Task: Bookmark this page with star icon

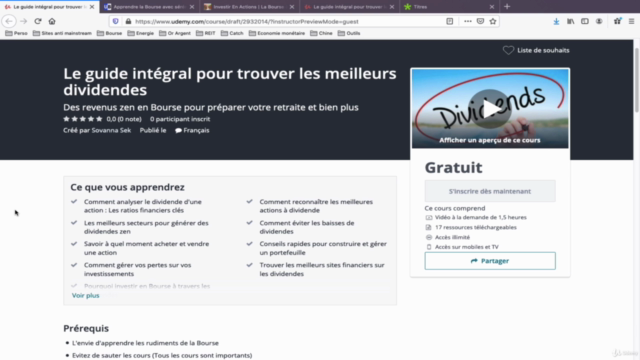Action: tap(493, 21)
